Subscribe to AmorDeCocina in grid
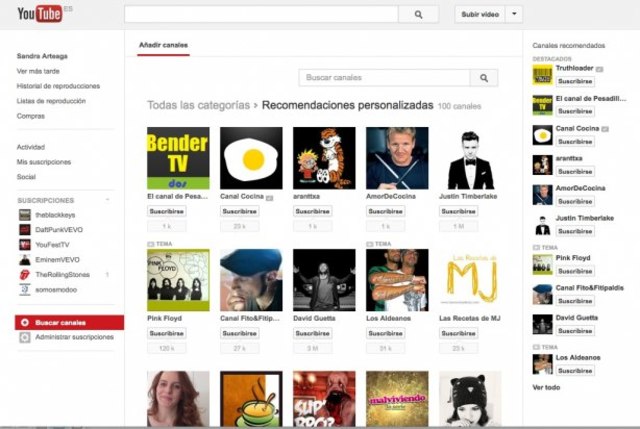The height and width of the screenshot is (429, 640). pyautogui.click(x=386, y=211)
